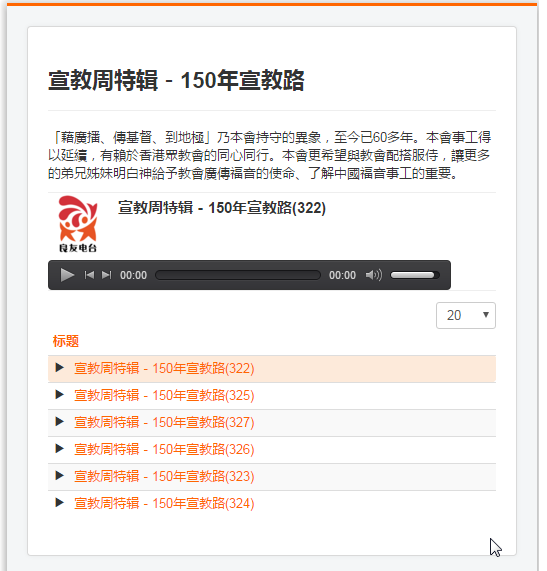Sort list by the 标题 column header
The height and width of the screenshot is (571, 547).
pyautogui.click(x=66, y=341)
